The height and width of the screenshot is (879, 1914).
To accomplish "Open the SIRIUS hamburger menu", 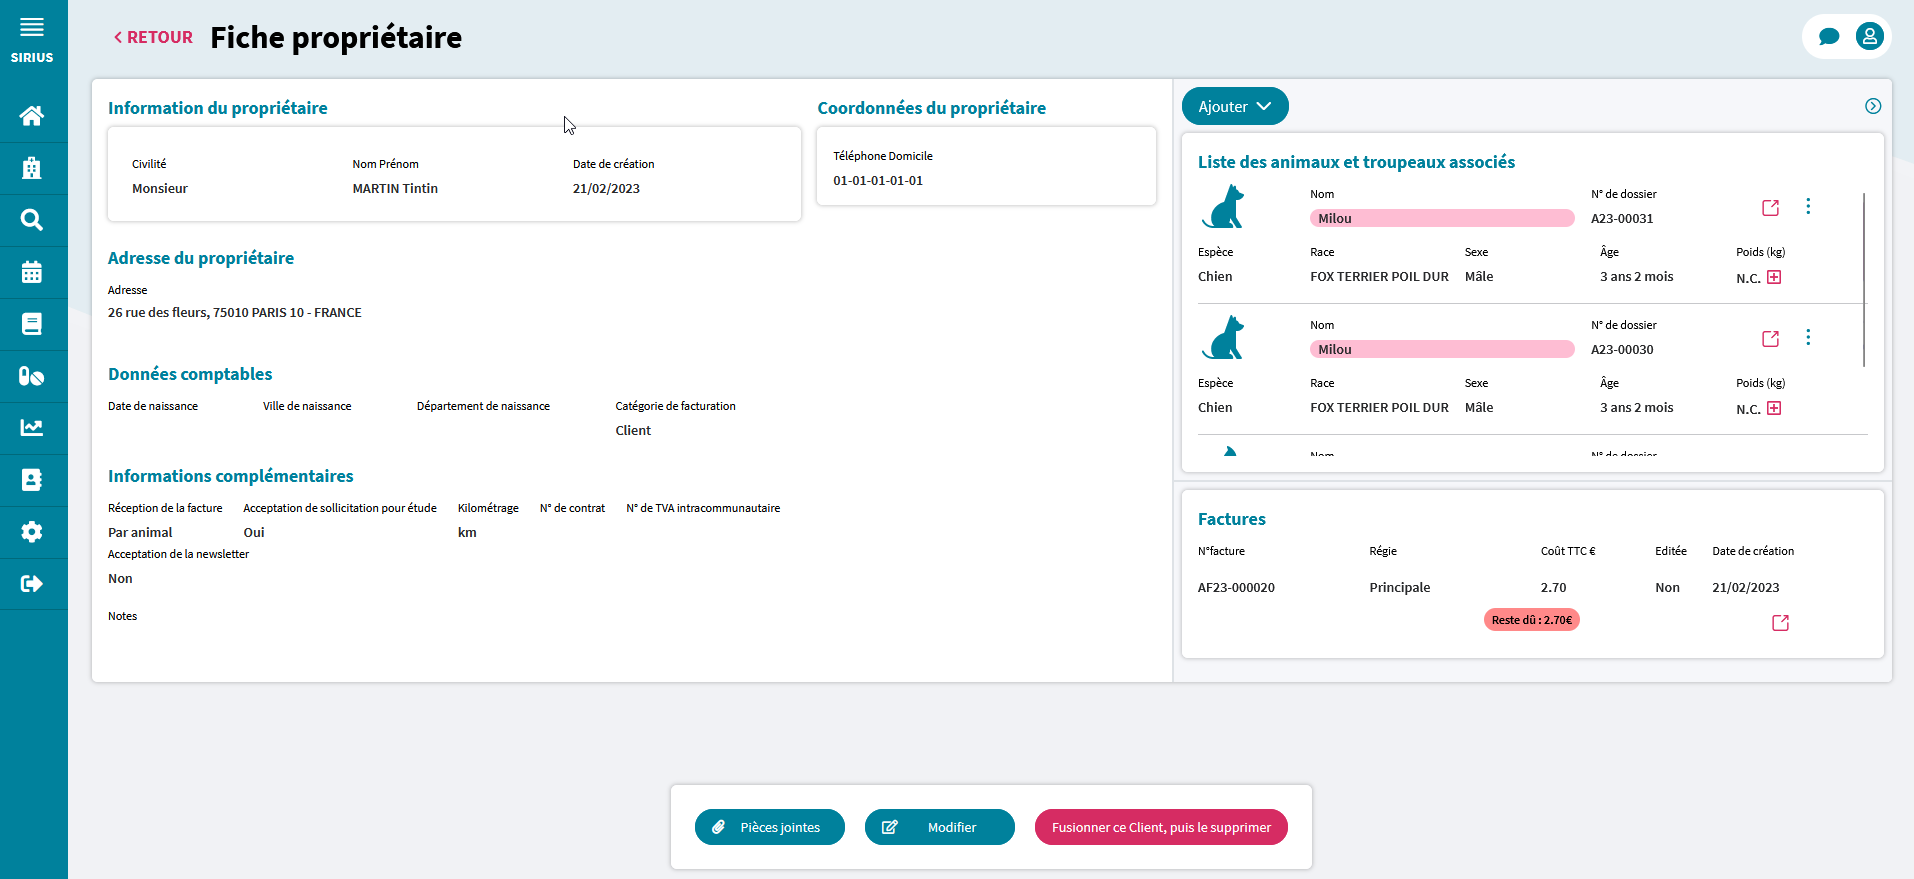I will pyautogui.click(x=32, y=28).
